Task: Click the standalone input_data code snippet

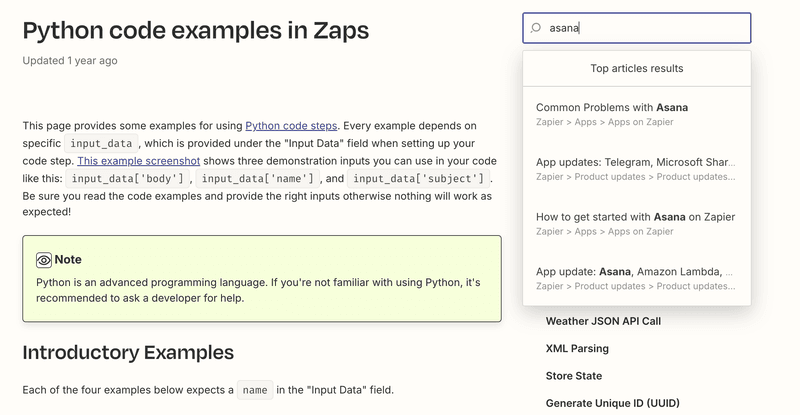Action: click(x=101, y=143)
